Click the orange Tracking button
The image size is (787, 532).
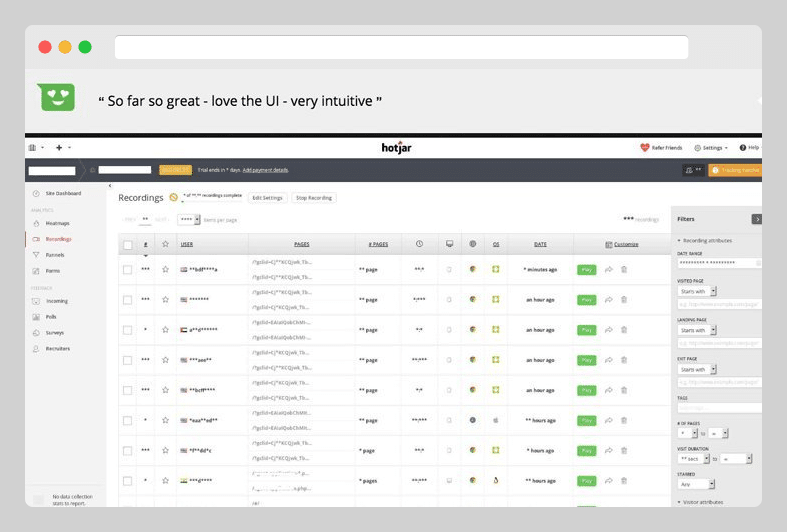click(735, 170)
